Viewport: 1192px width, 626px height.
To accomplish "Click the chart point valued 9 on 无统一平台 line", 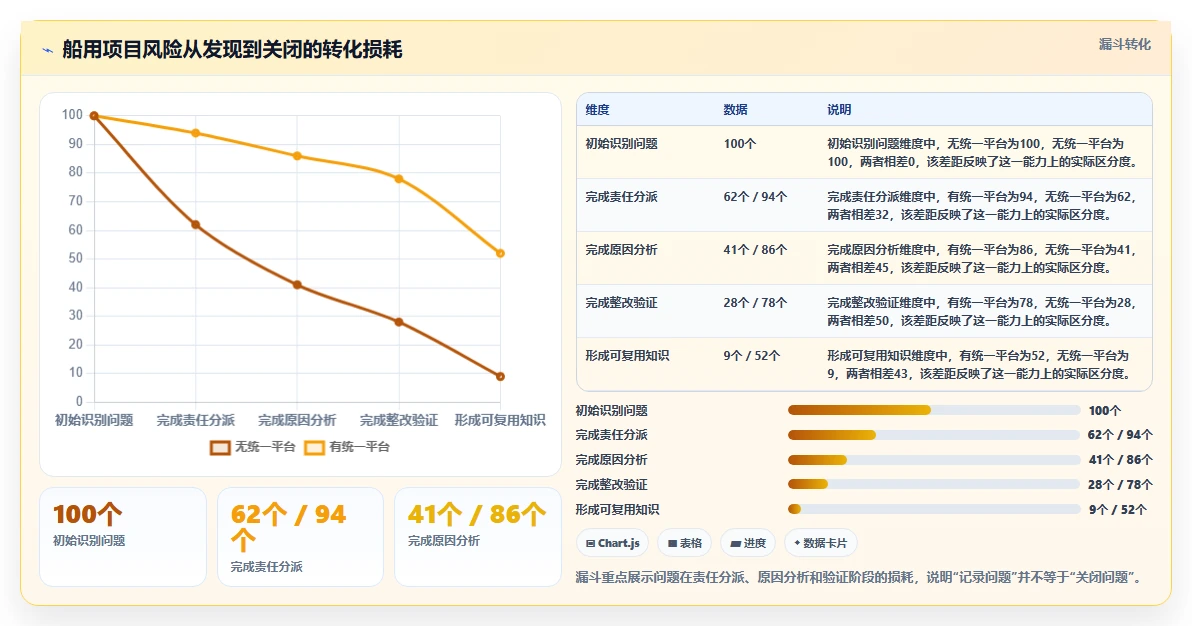I will 500,376.
